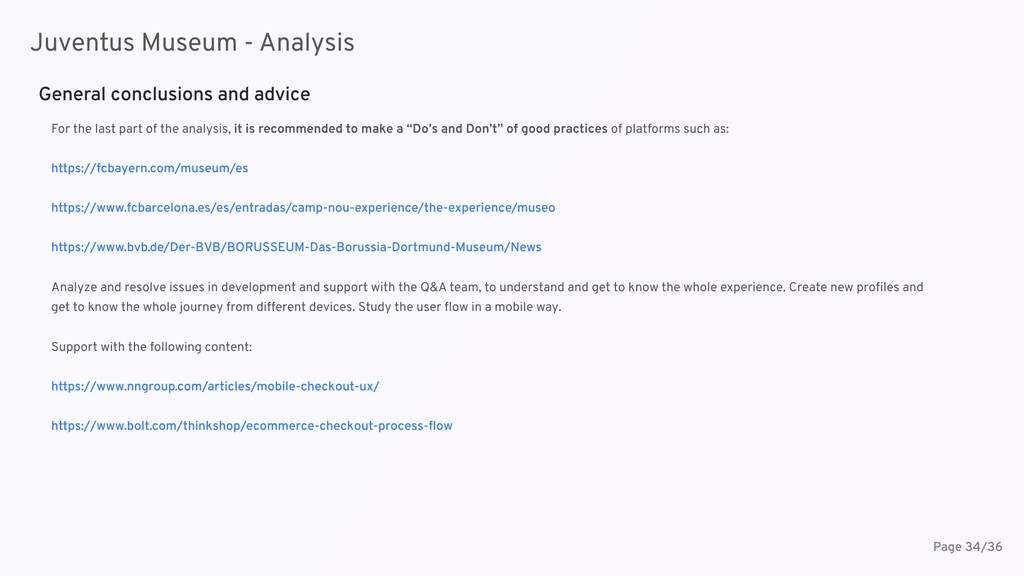Open the BVB Borusseum Dortmund Museum link
This screenshot has width=1024, height=576.
coord(296,248)
